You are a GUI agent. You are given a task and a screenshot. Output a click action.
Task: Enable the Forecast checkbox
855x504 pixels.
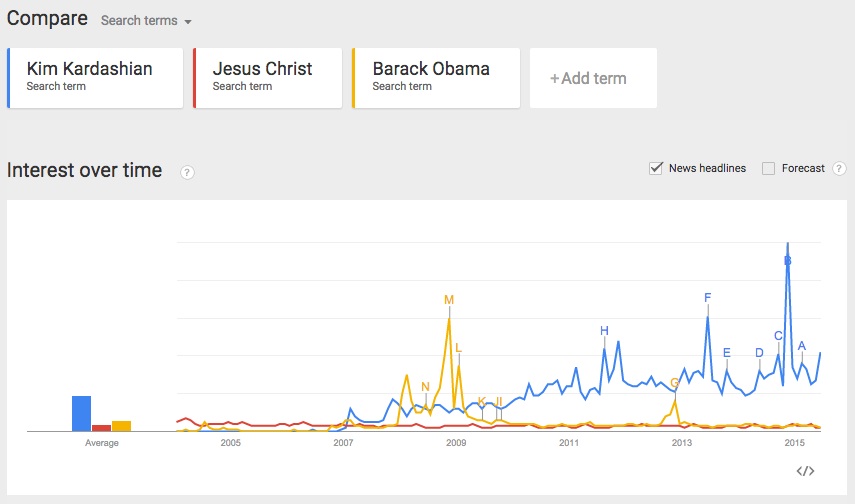pyautogui.click(x=769, y=168)
